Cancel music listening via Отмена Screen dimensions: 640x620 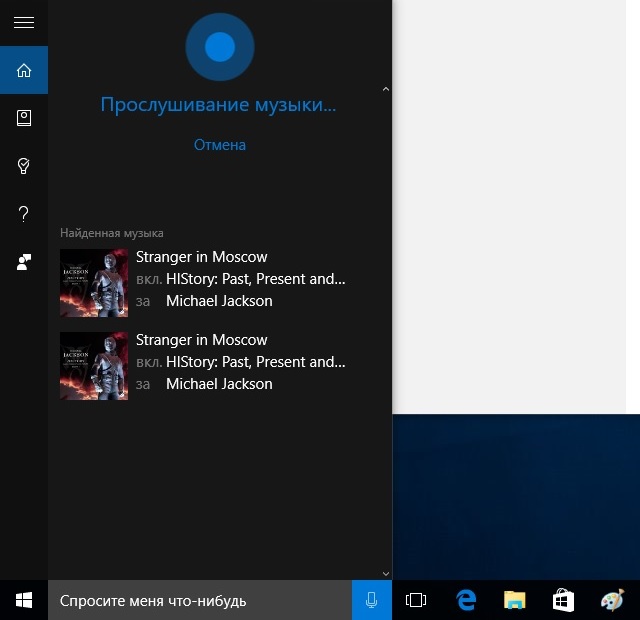tap(220, 145)
